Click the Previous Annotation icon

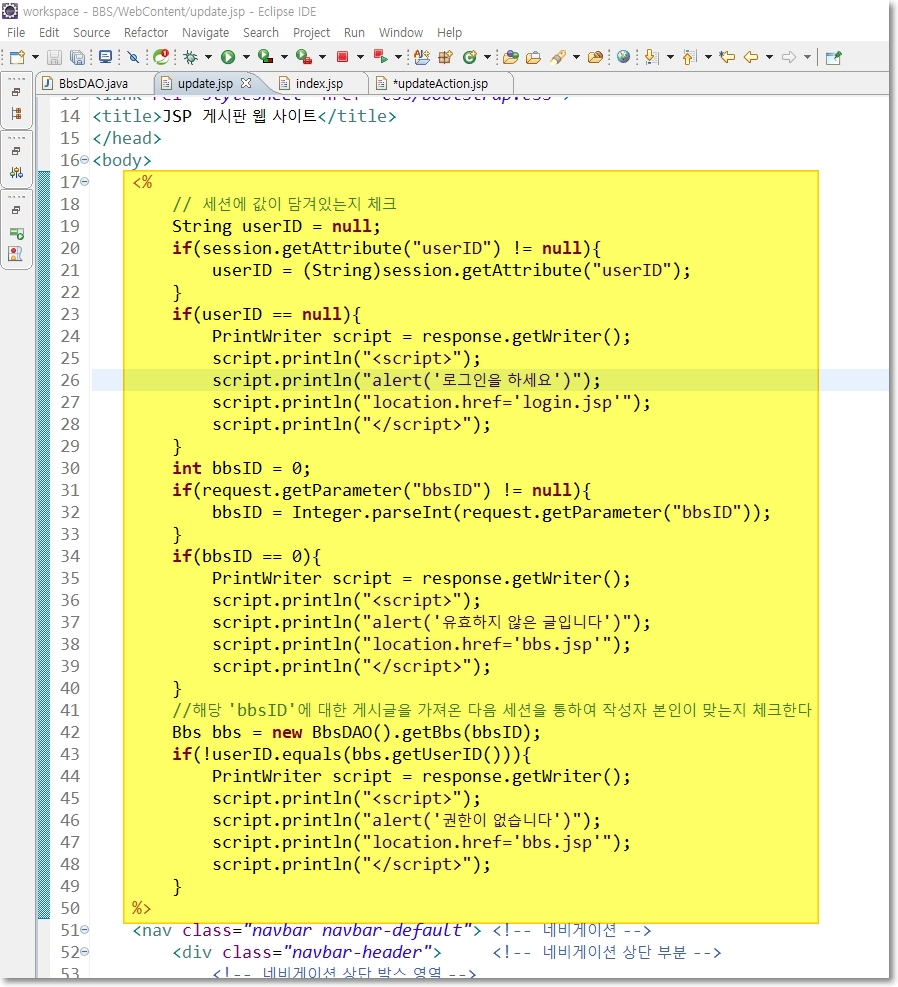690,57
